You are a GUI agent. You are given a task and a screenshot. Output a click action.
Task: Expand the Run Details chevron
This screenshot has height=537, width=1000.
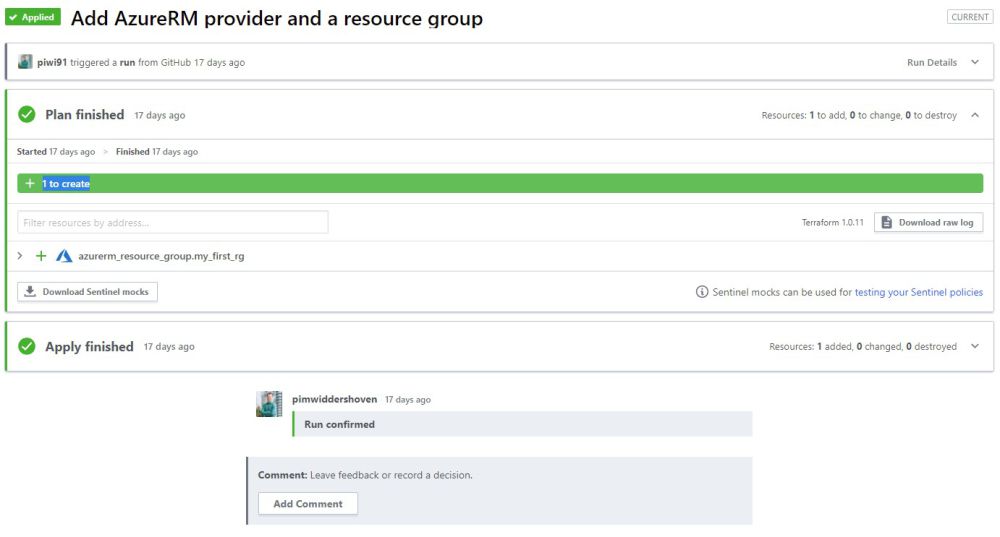point(974,62)
